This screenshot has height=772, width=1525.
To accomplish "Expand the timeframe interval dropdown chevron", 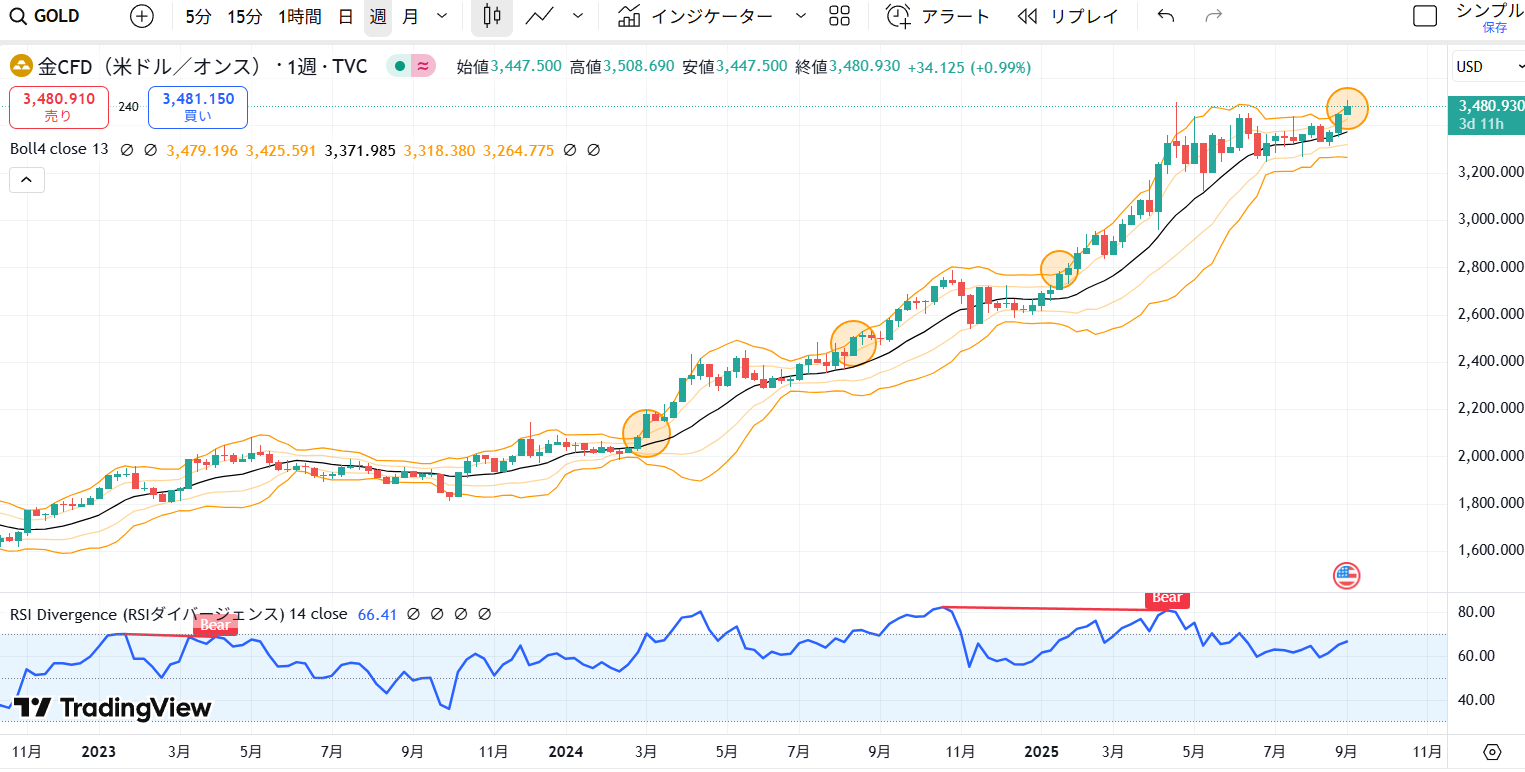I will point(442,16).
